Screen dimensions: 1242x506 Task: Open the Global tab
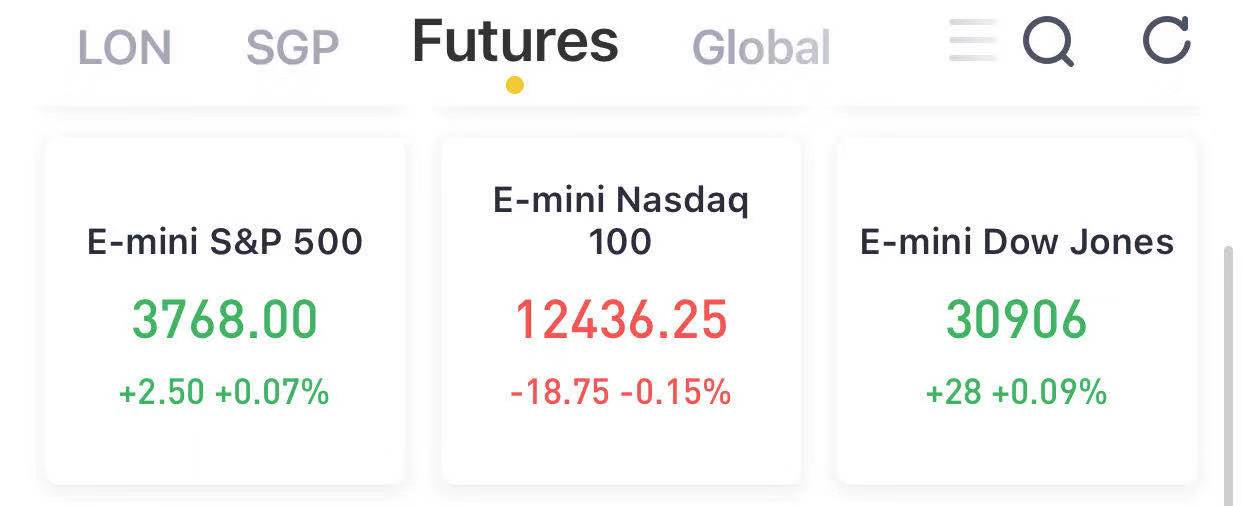point(761,48)
